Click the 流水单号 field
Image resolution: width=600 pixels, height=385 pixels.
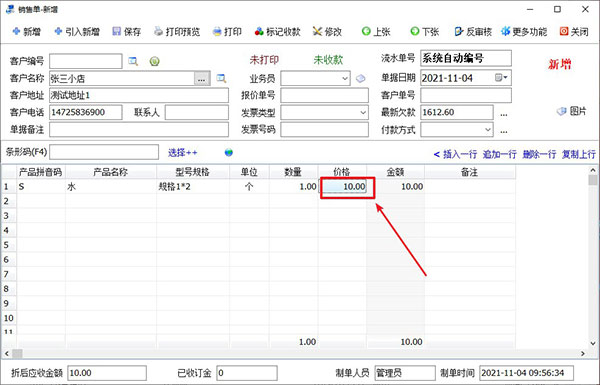[466, 58]
